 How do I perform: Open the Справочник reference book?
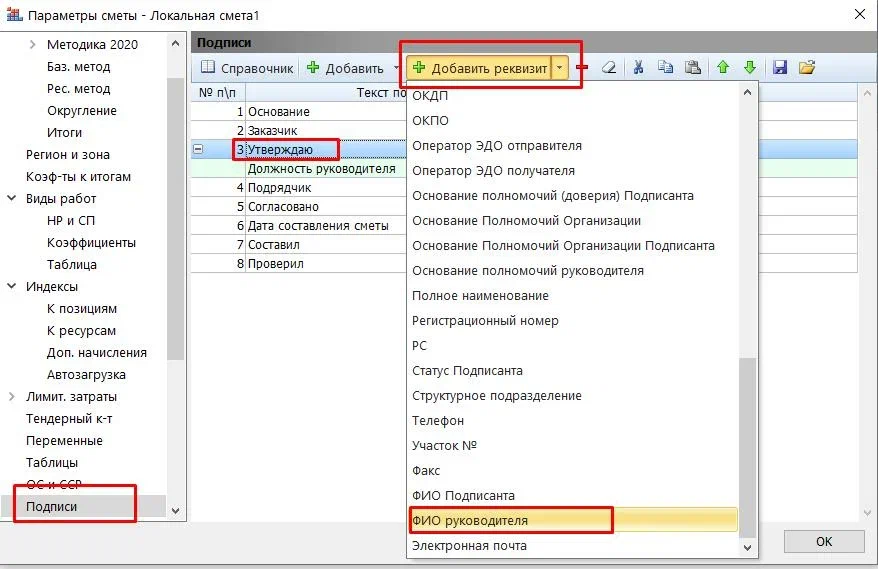coord(247,68)
